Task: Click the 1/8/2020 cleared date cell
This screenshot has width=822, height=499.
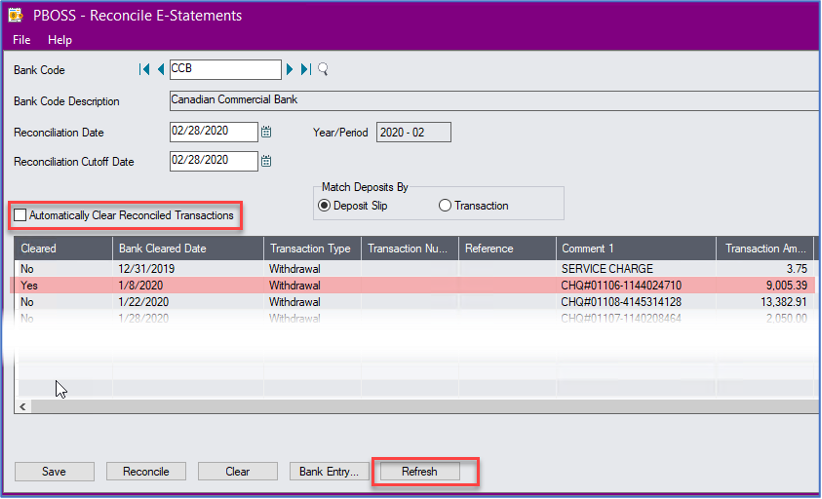Action: click(188, 286)
